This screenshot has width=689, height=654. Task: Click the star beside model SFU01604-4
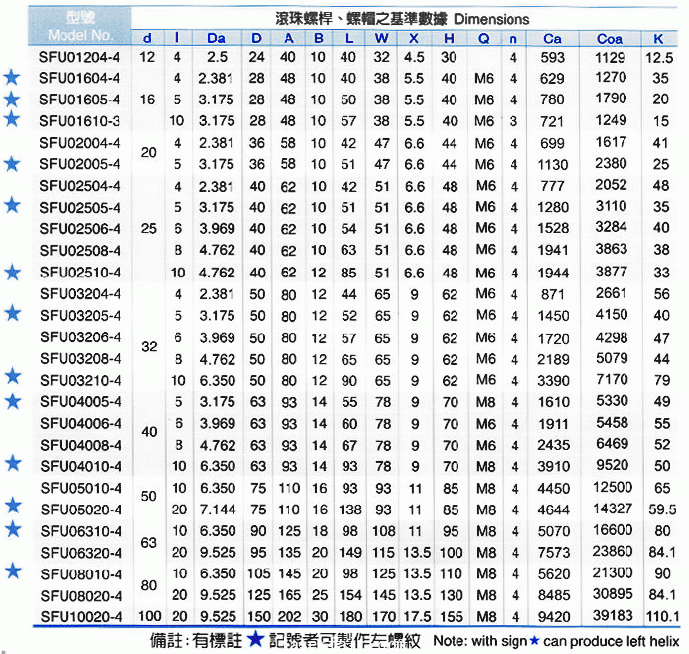pos(12,78)
